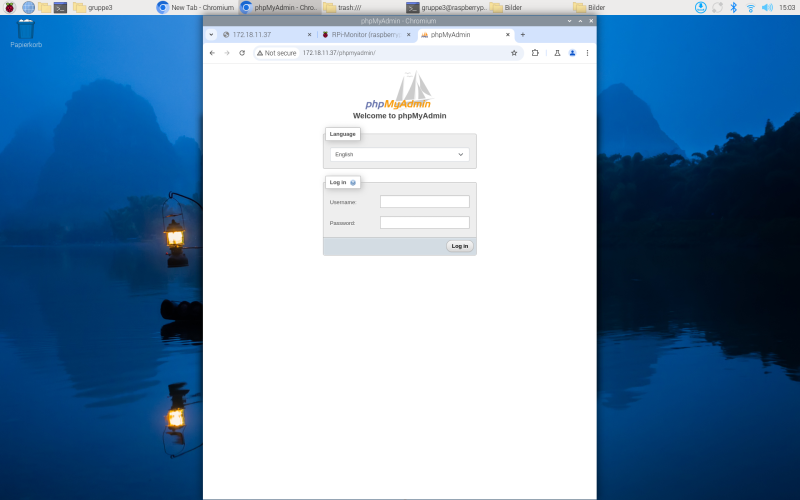Open the Bluetooth tray menu

[734, 7]
